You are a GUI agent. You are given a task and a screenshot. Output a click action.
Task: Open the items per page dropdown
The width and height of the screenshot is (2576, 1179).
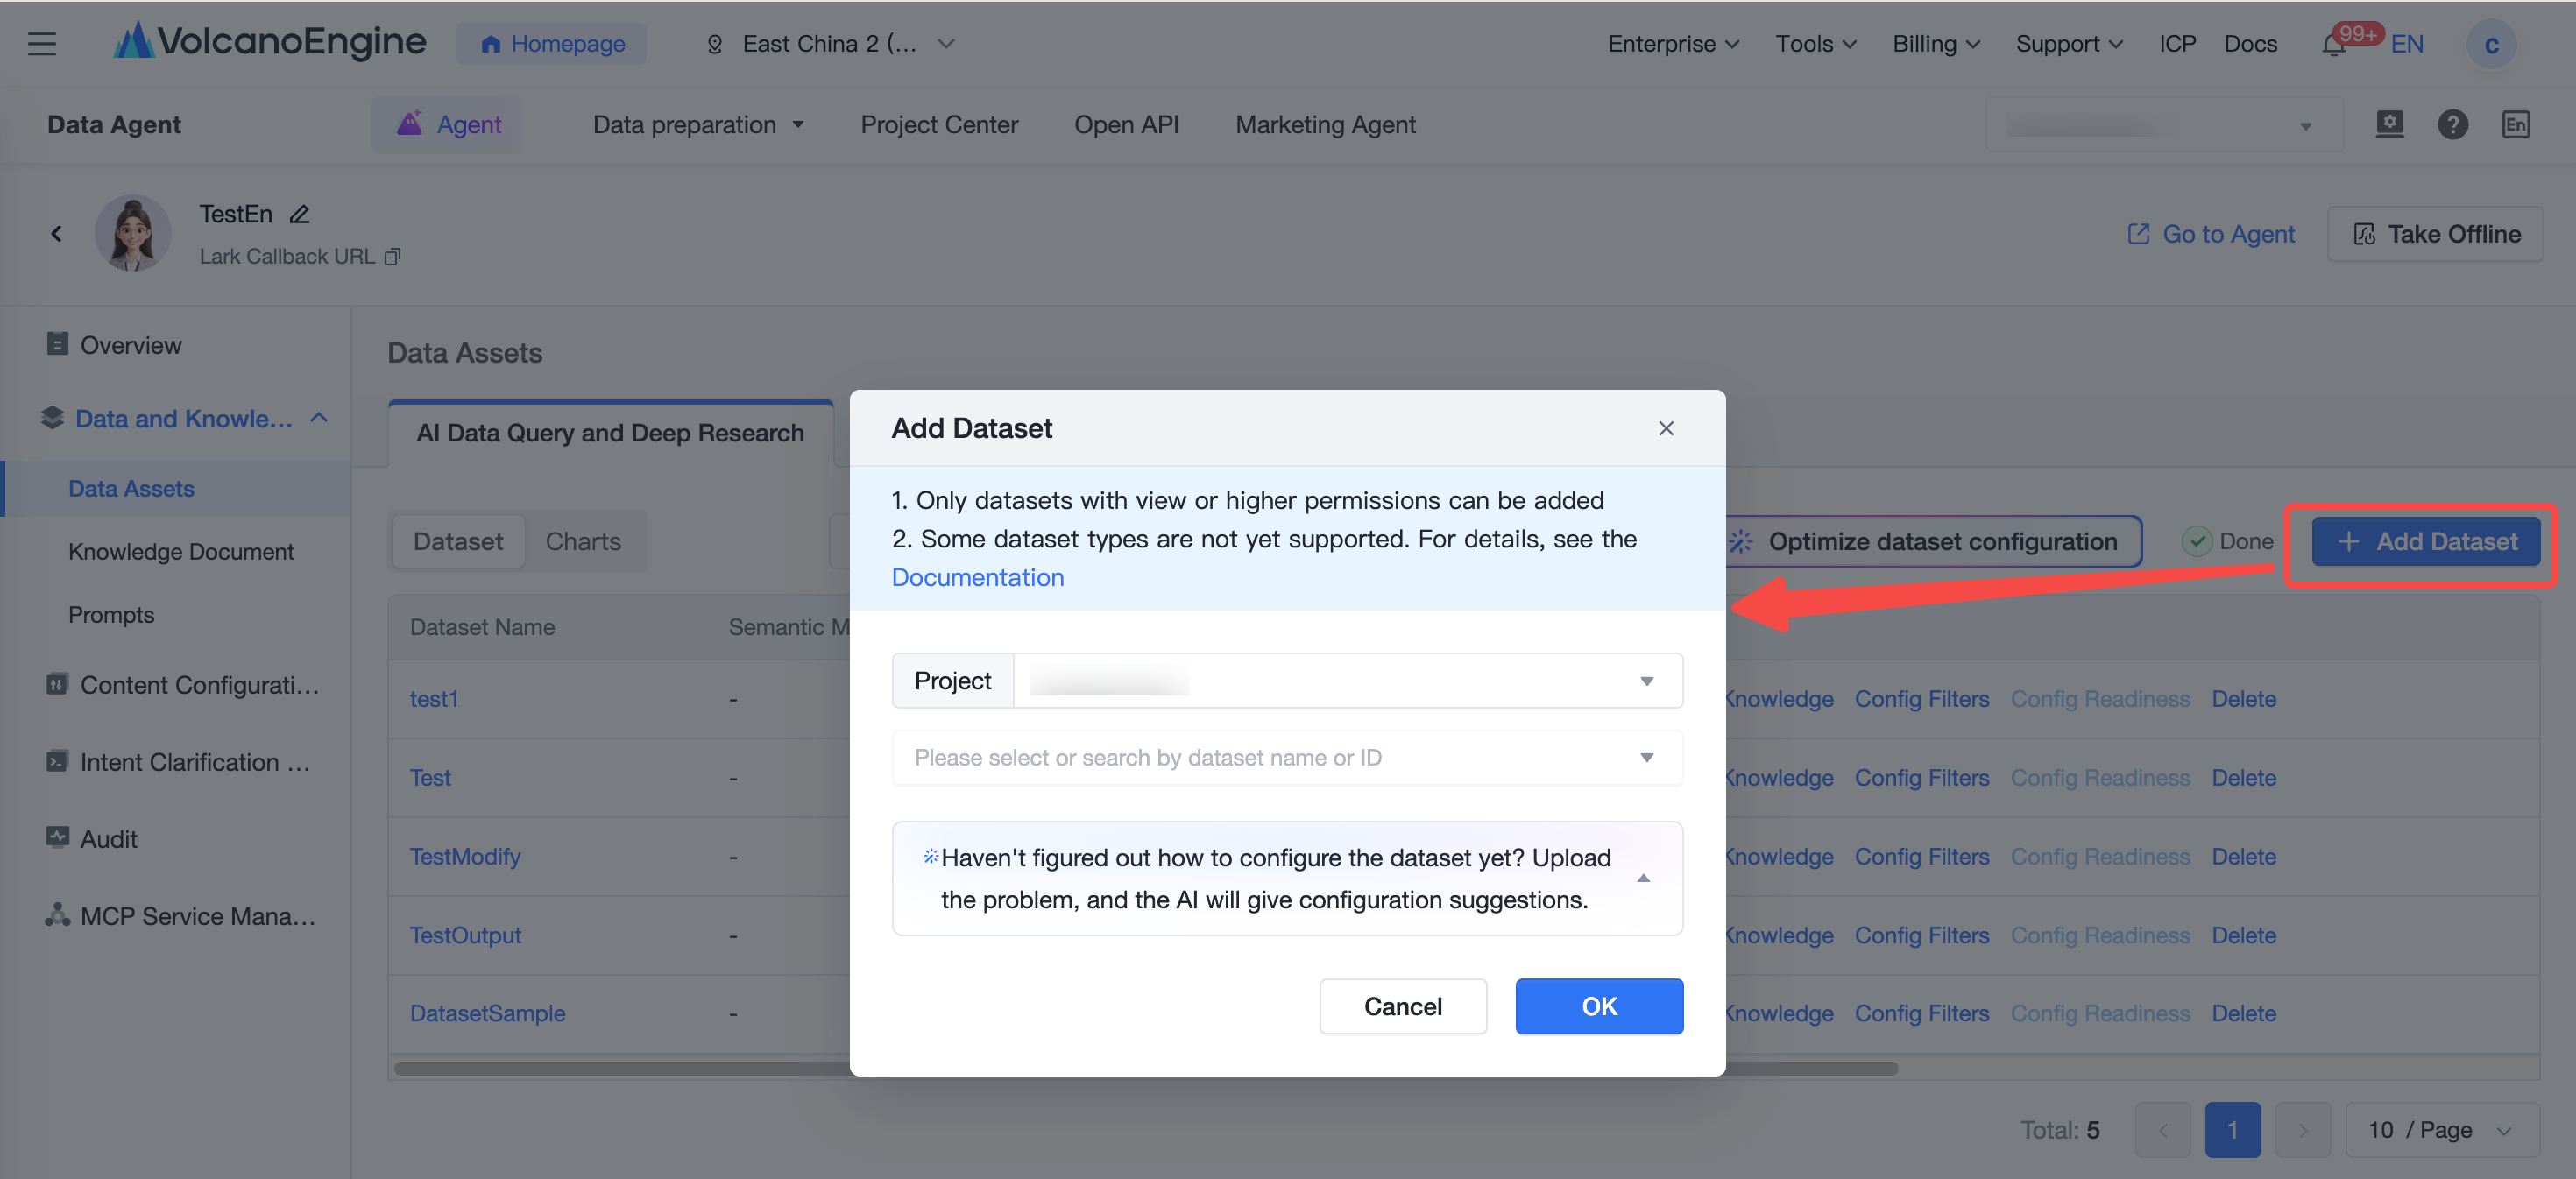(2441, 1129)
